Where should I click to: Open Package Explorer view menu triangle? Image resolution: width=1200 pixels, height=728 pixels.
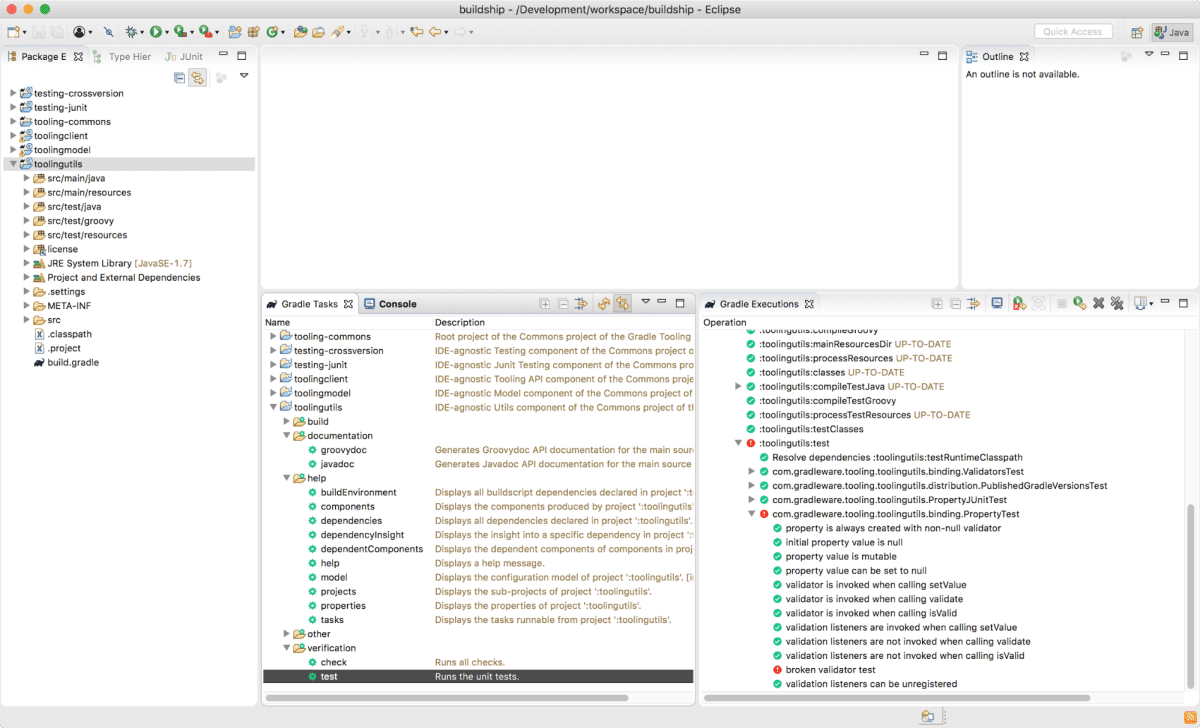(x=244, y=76)
